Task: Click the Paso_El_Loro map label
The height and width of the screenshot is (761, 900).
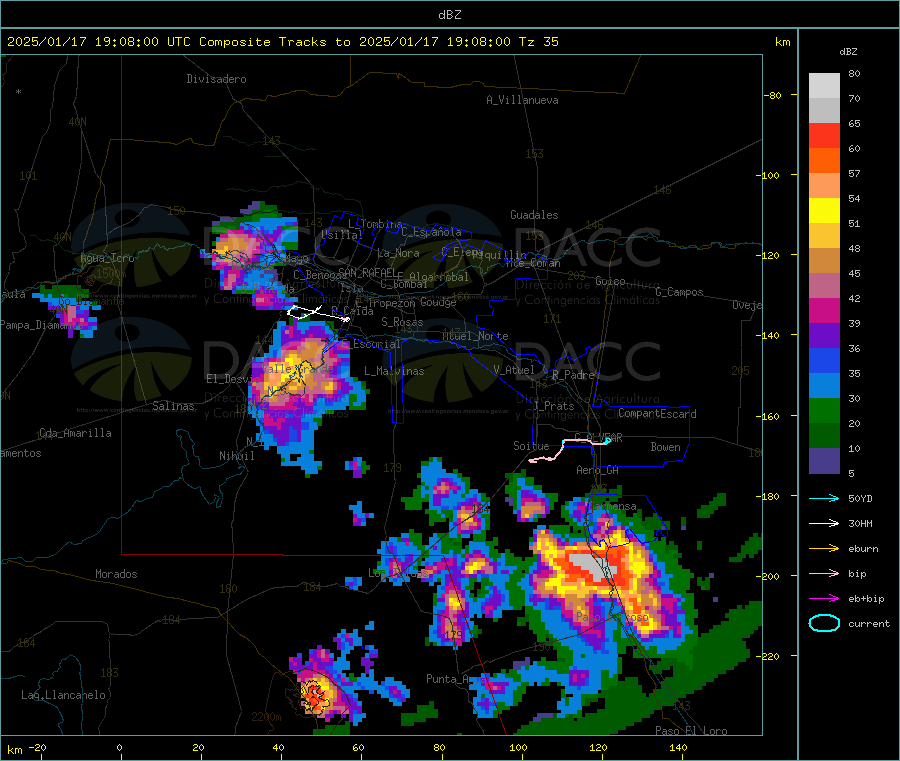Action: coord(691,731)
